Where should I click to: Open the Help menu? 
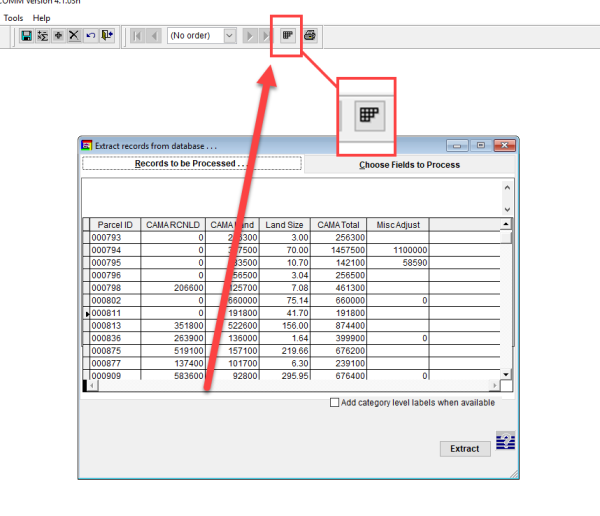tap(41, 18)
